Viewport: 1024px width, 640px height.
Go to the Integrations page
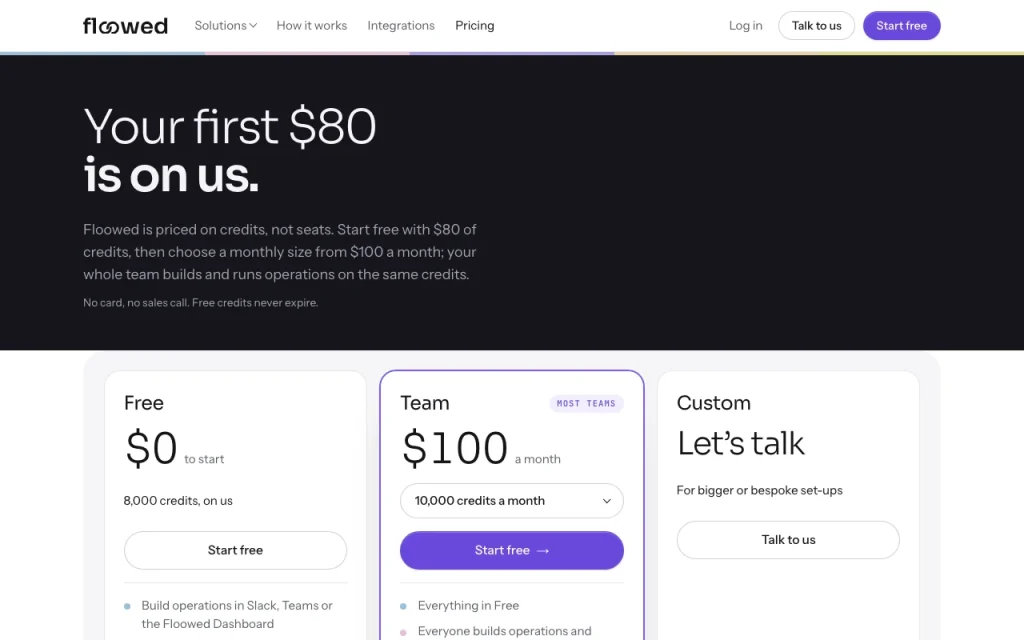click(401, 25)
